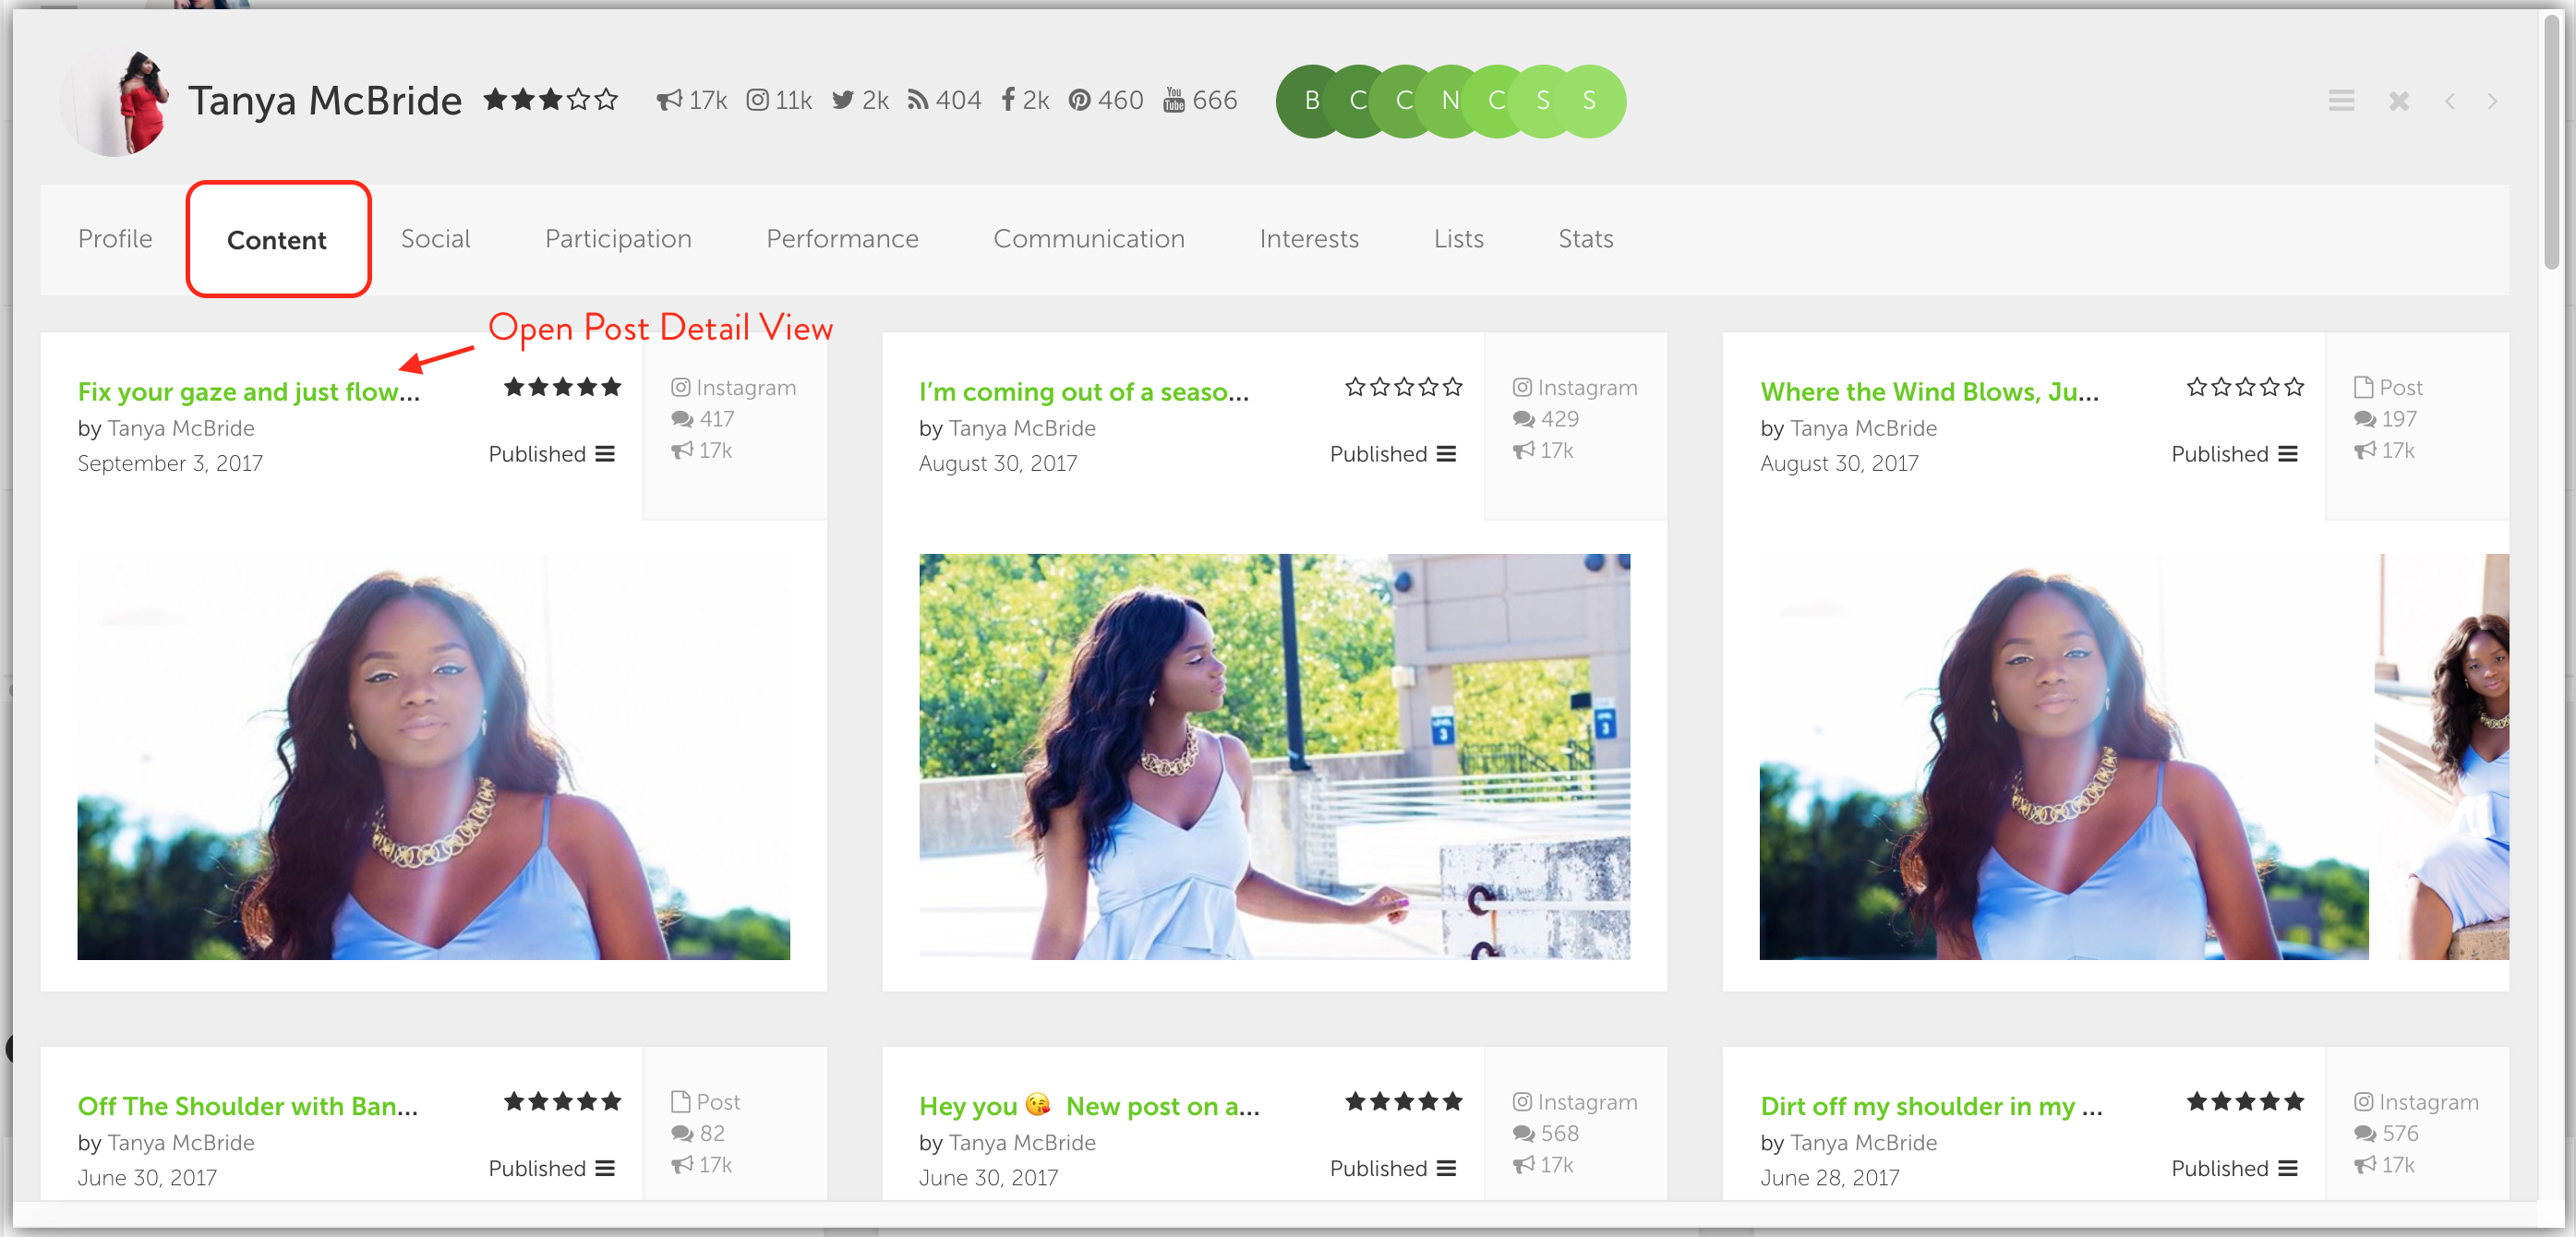Rate the 'Fix your gaze' post stars

click(562, 387)
